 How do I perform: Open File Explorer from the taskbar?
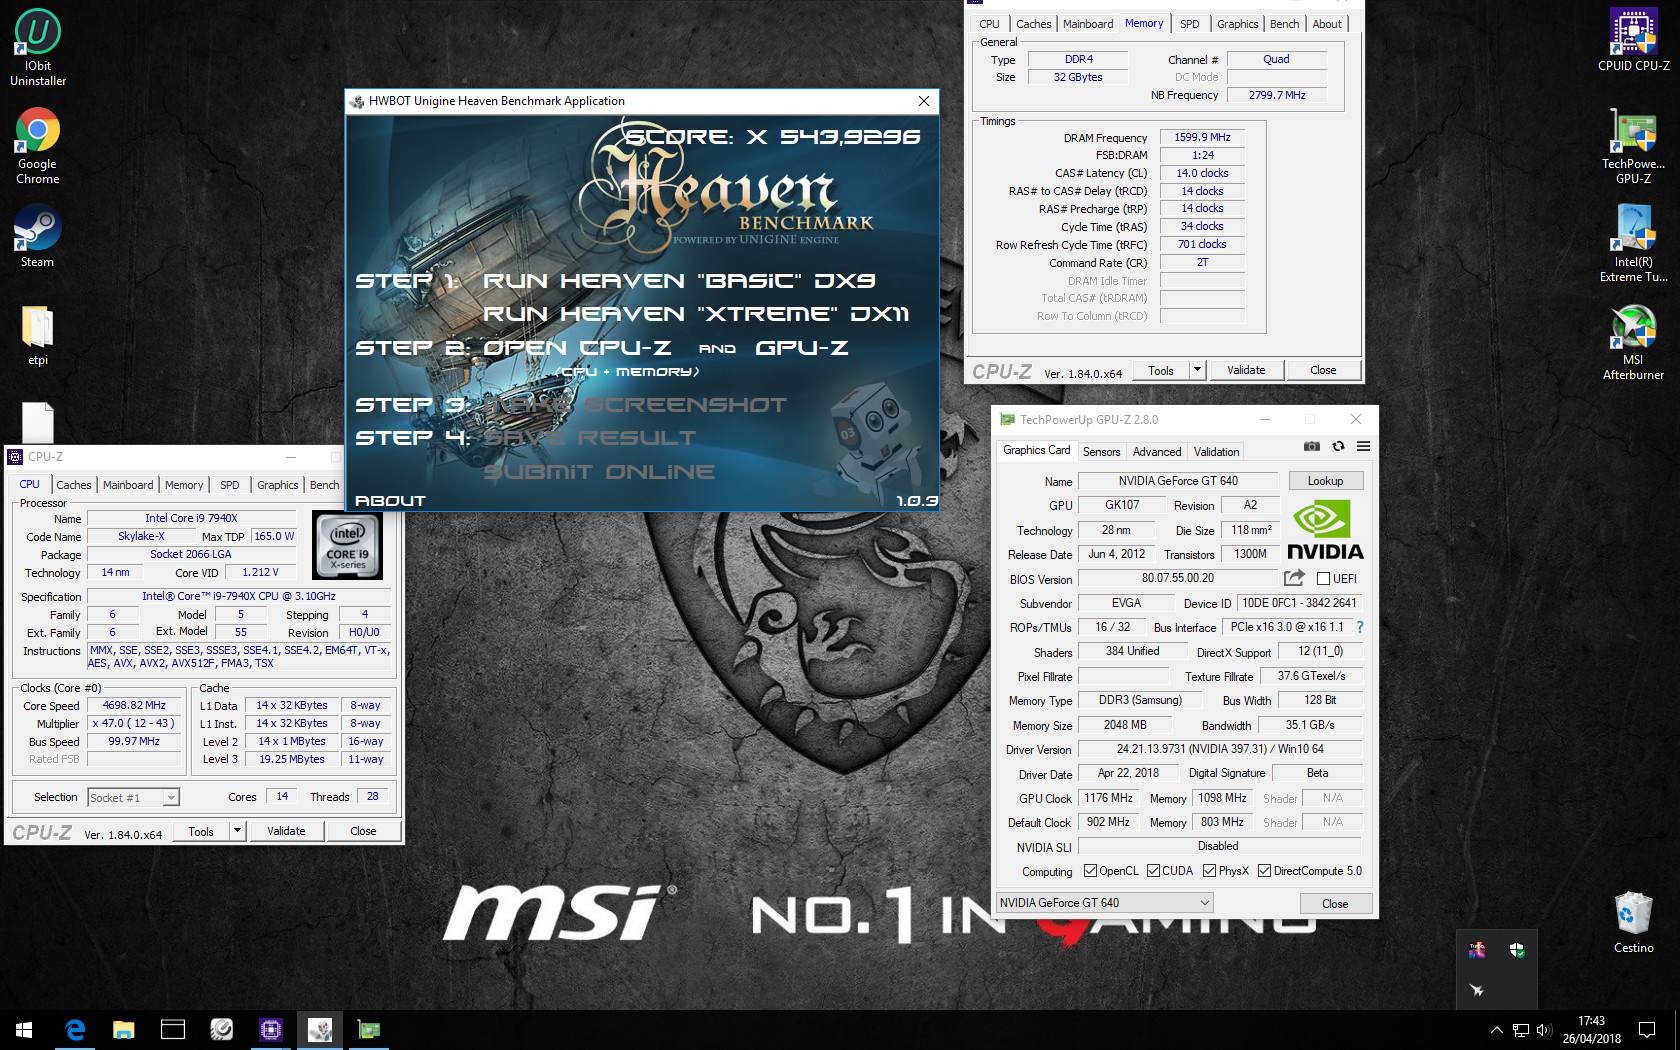pos(123,1029)
